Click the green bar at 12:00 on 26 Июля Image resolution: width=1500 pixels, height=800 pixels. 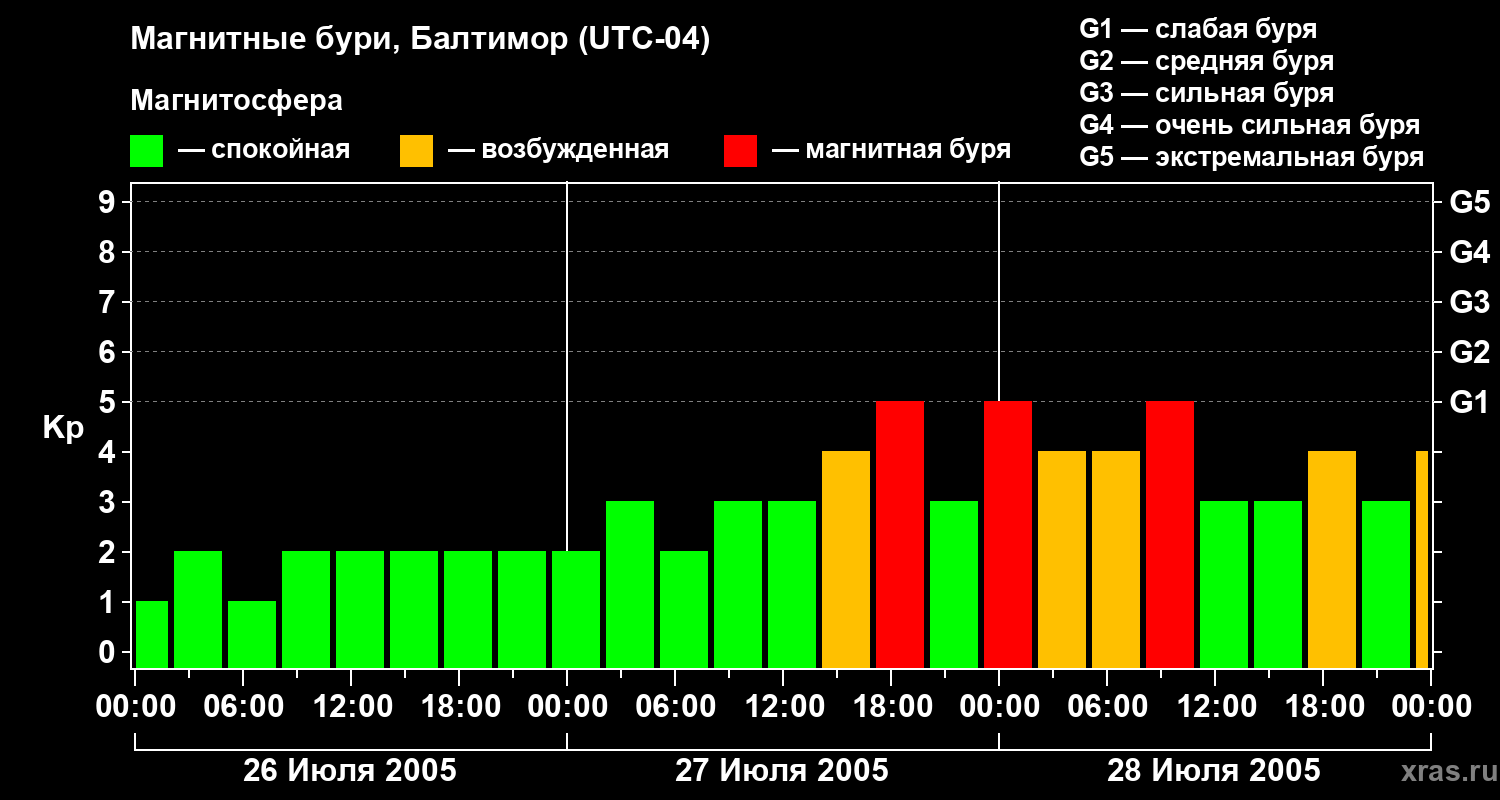pos(360,609)
